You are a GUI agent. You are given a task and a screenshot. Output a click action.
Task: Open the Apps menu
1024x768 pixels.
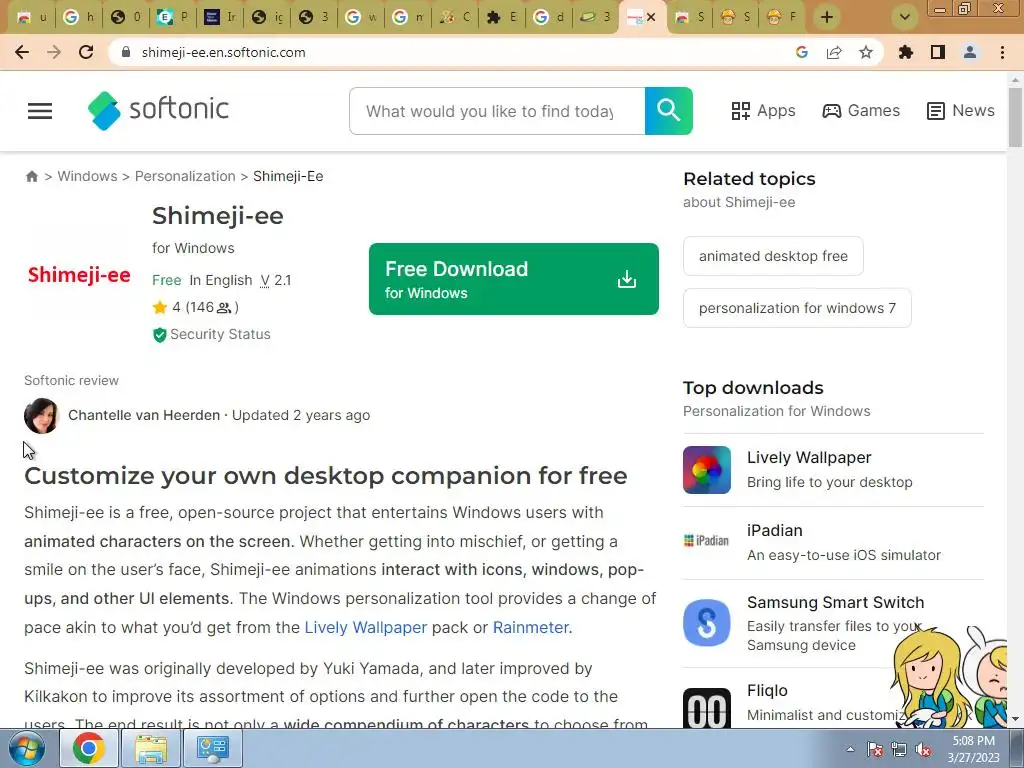(763, 111)
